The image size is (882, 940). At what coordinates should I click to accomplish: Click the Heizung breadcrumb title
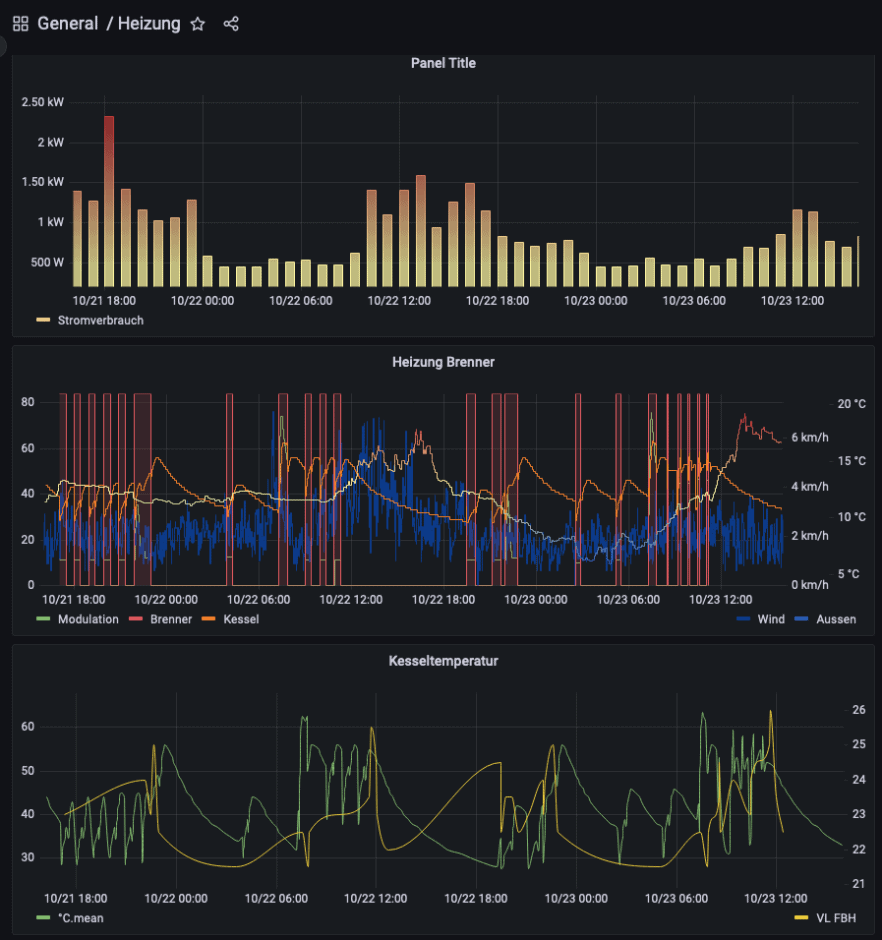coord(149,24)
